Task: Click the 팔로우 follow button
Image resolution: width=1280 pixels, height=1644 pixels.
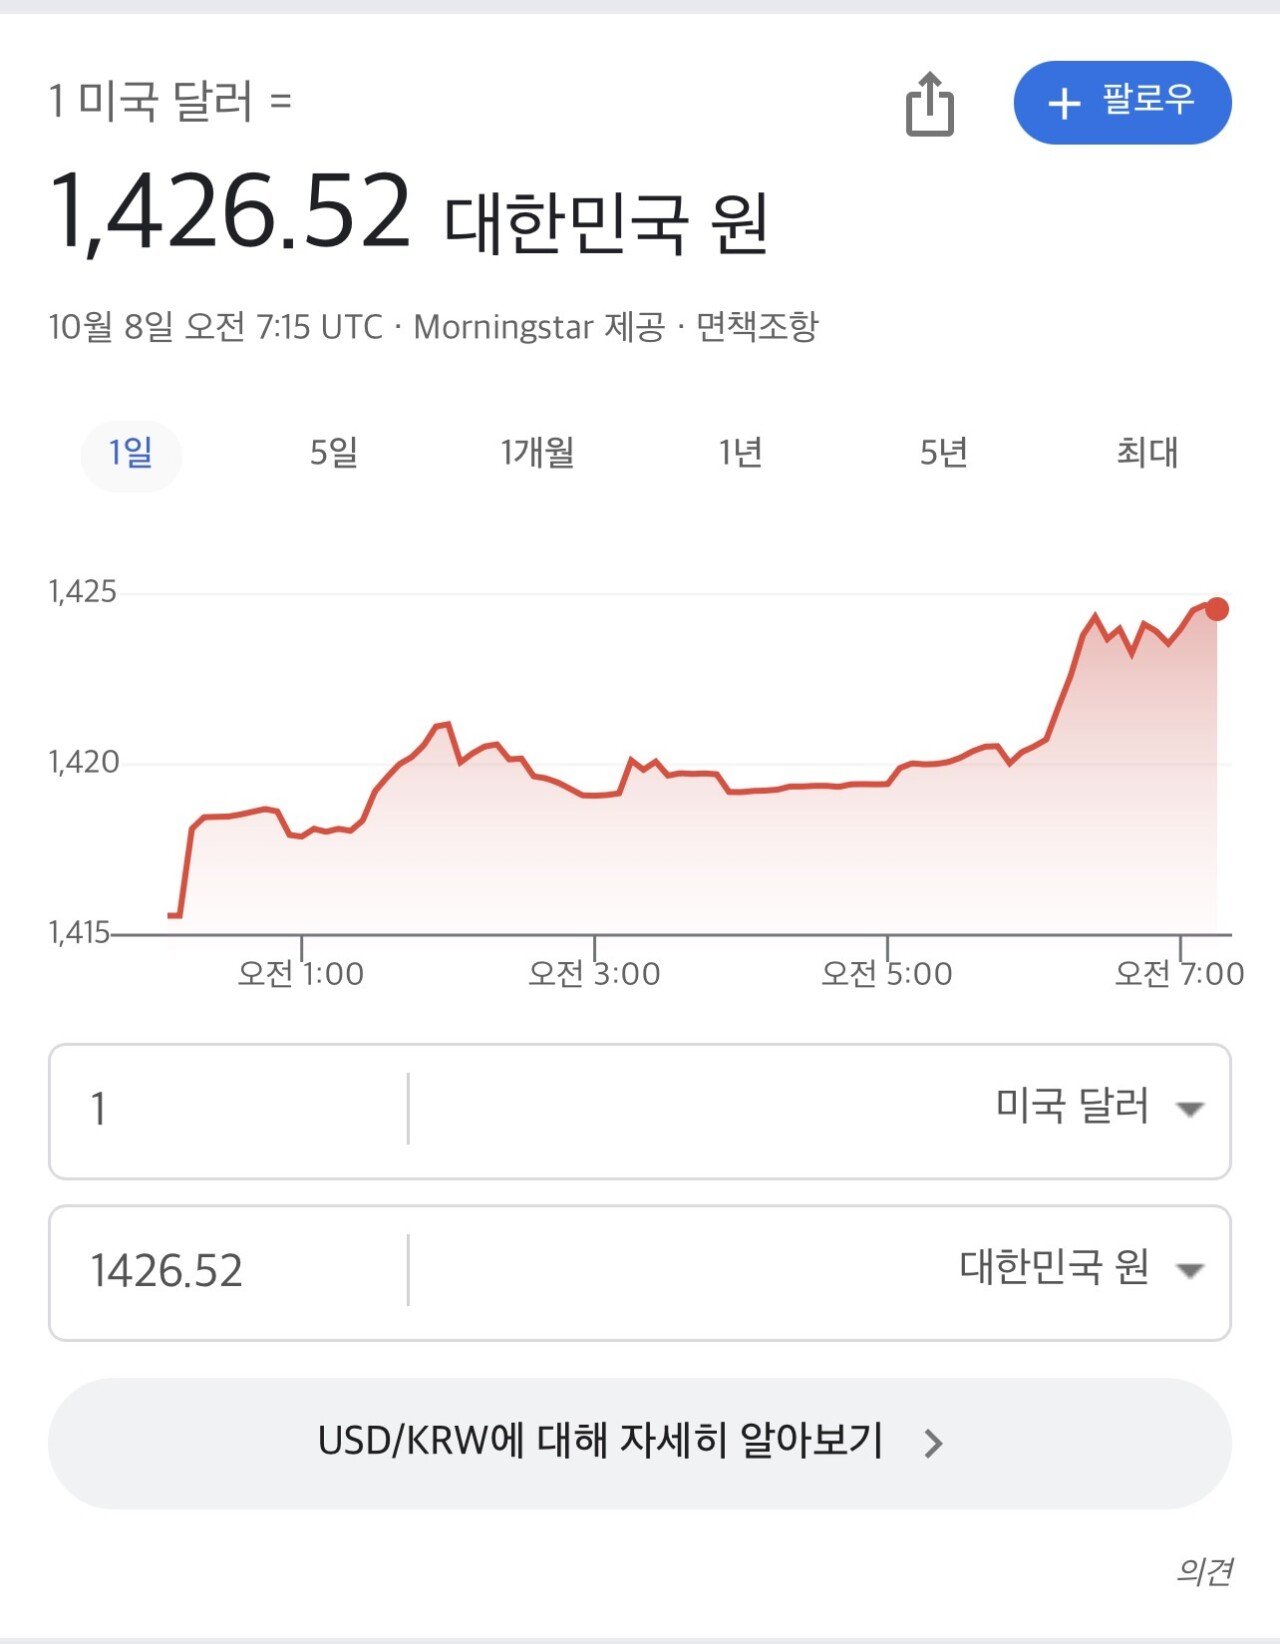Action: click(1122, 103)
